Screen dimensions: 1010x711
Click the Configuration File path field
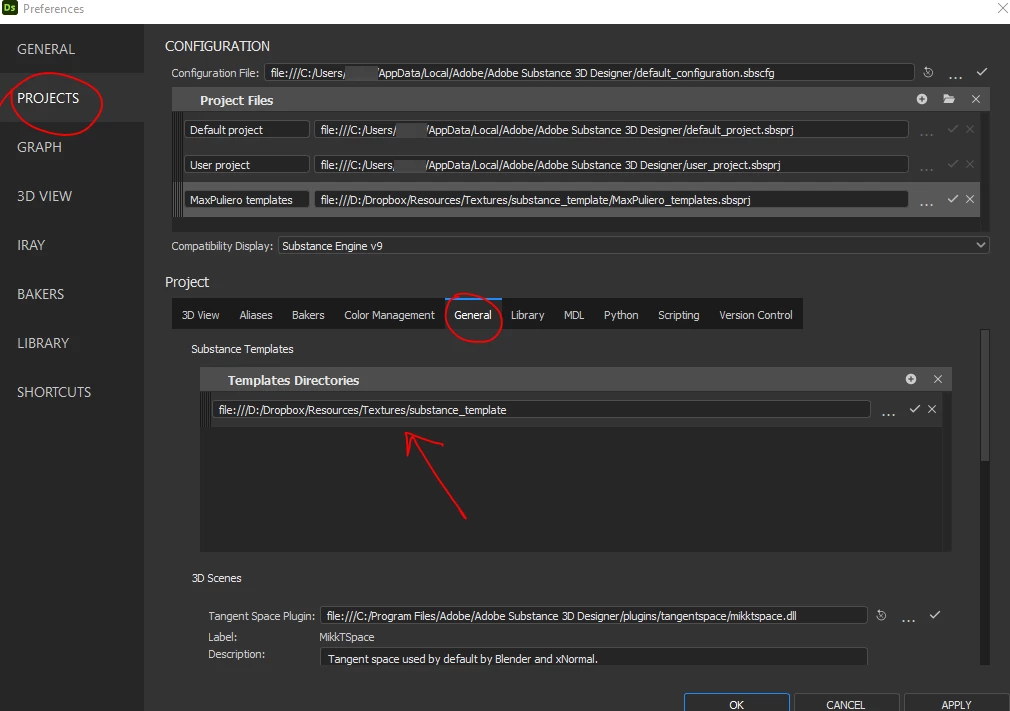point(589,73)
